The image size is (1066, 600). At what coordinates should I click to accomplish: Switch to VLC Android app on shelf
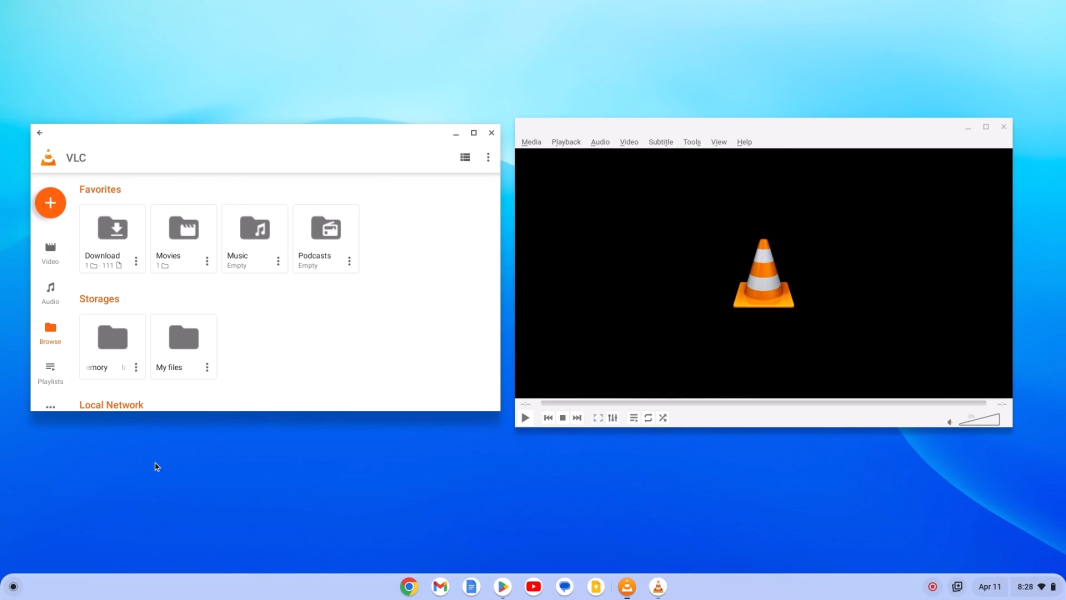[x=627, y=586]
